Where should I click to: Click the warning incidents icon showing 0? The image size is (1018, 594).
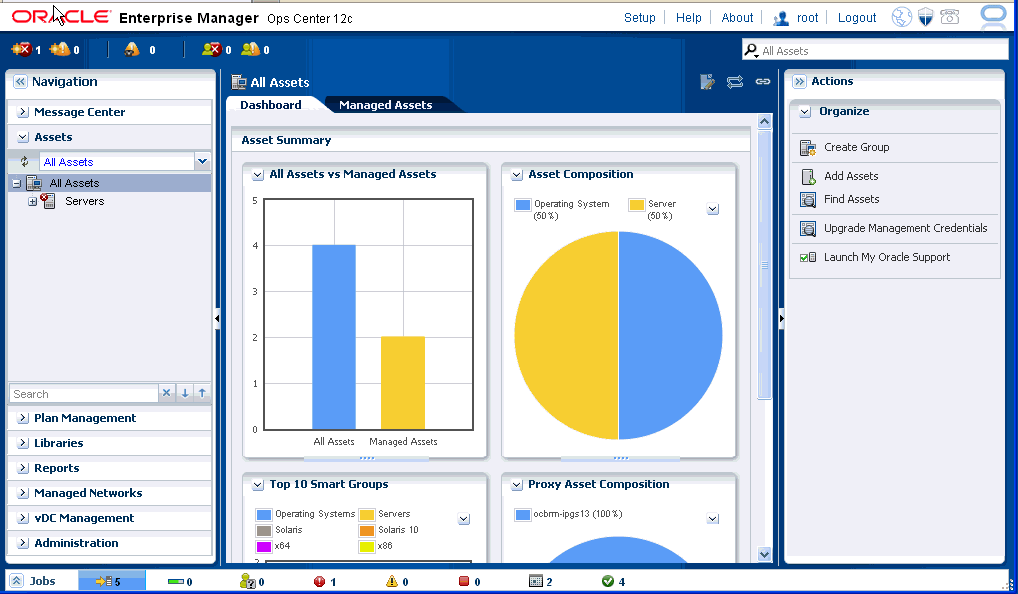pos(60,49)
